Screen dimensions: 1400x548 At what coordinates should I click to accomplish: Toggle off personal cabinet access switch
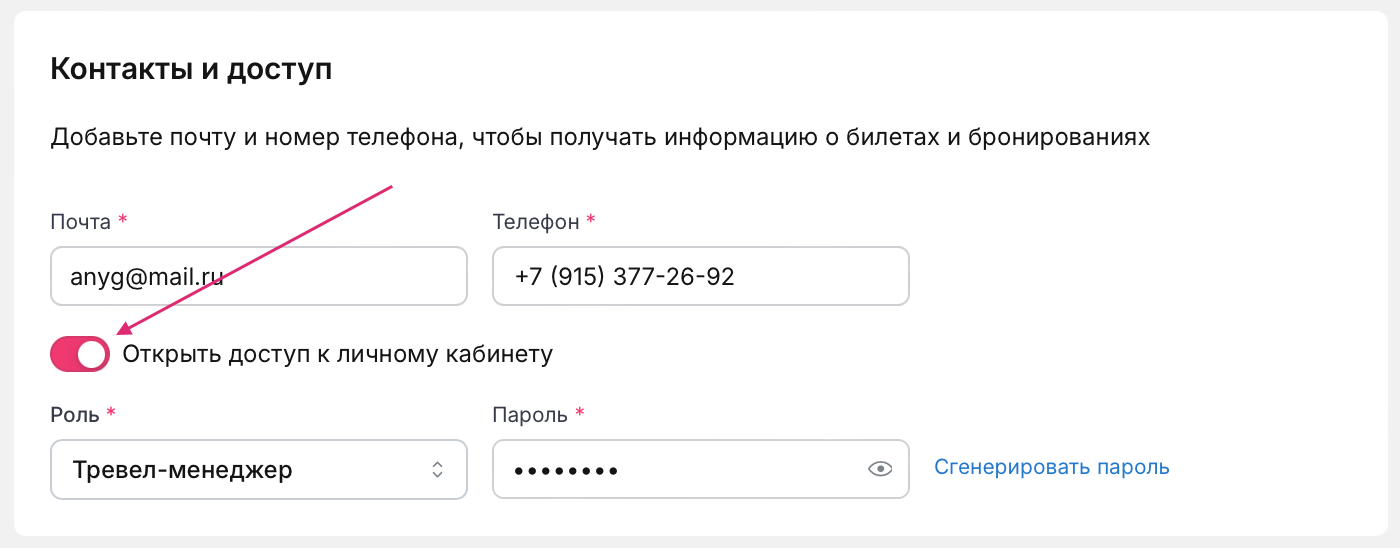tap(80, 354)
